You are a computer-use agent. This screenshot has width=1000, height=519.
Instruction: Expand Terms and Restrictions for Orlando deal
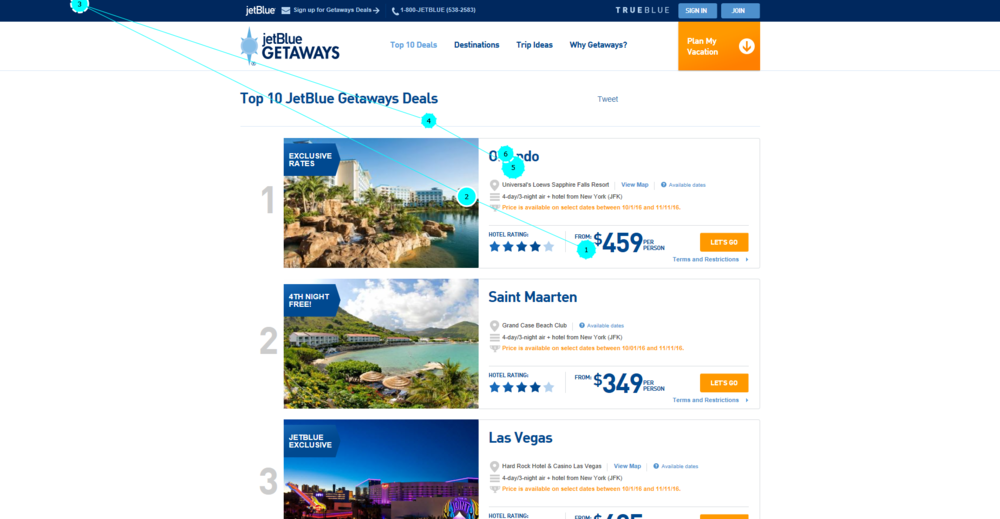[710, 260]
